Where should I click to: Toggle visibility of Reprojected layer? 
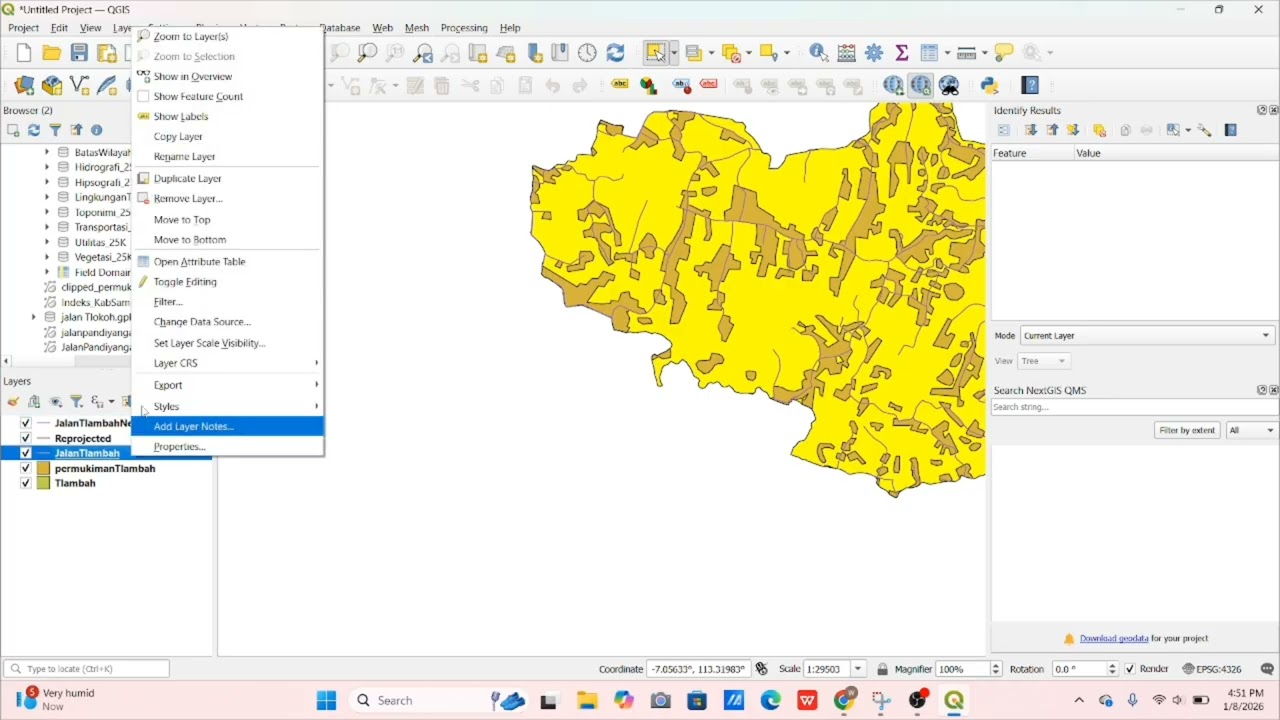pos(26,438)
